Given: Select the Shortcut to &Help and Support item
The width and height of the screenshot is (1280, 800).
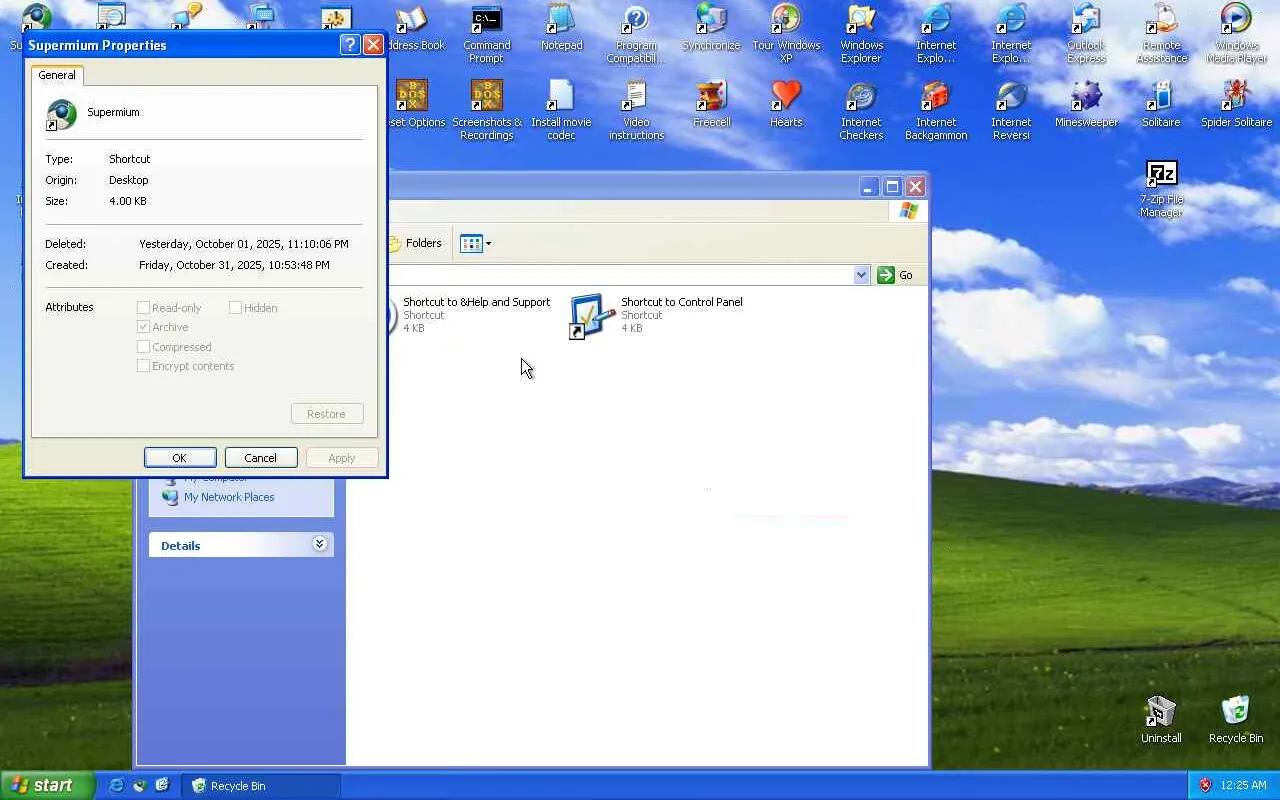Looking at the screenshot, I should tap(468, 315).
